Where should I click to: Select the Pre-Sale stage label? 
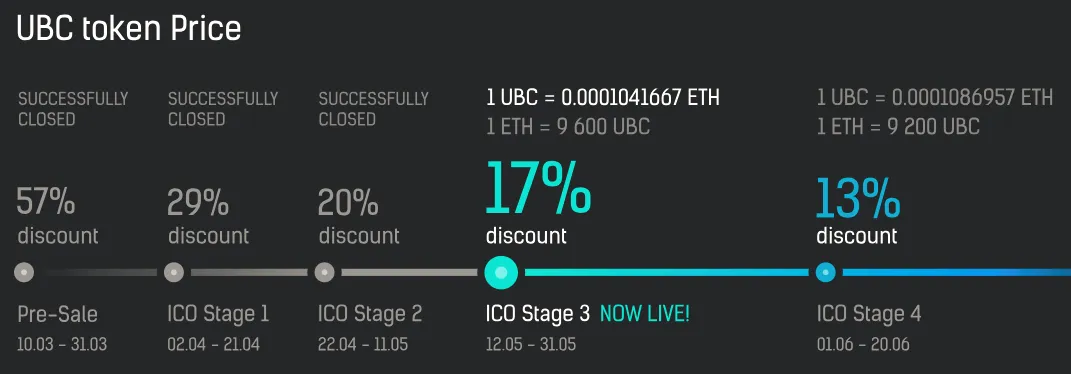coord(57,315)
